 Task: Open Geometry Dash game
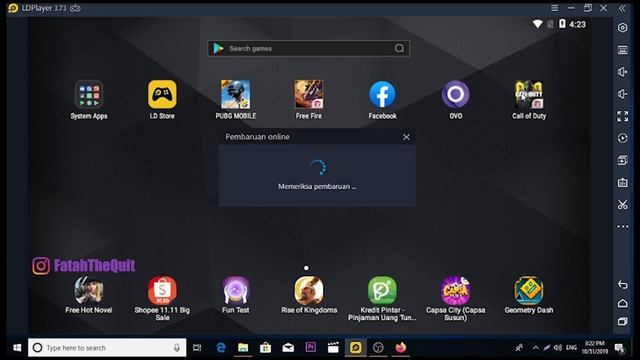(x=529, y=290)
